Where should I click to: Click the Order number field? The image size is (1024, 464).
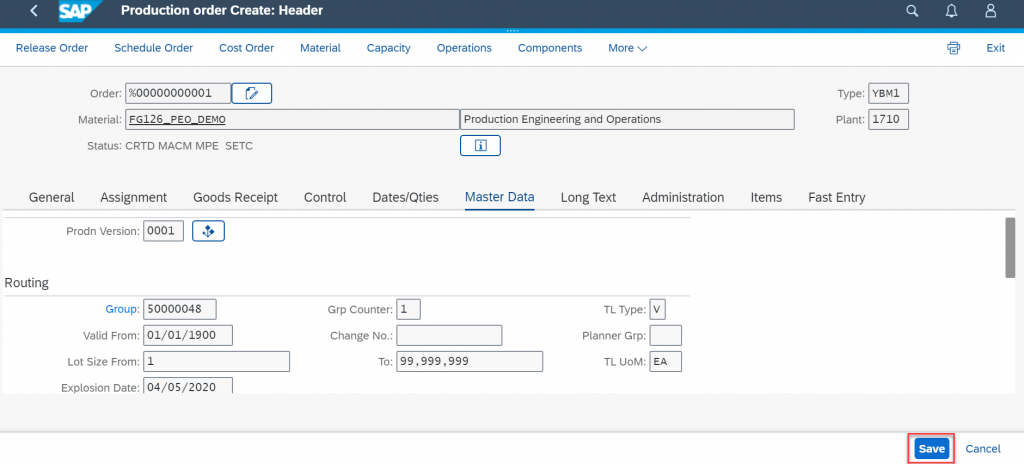178,93
